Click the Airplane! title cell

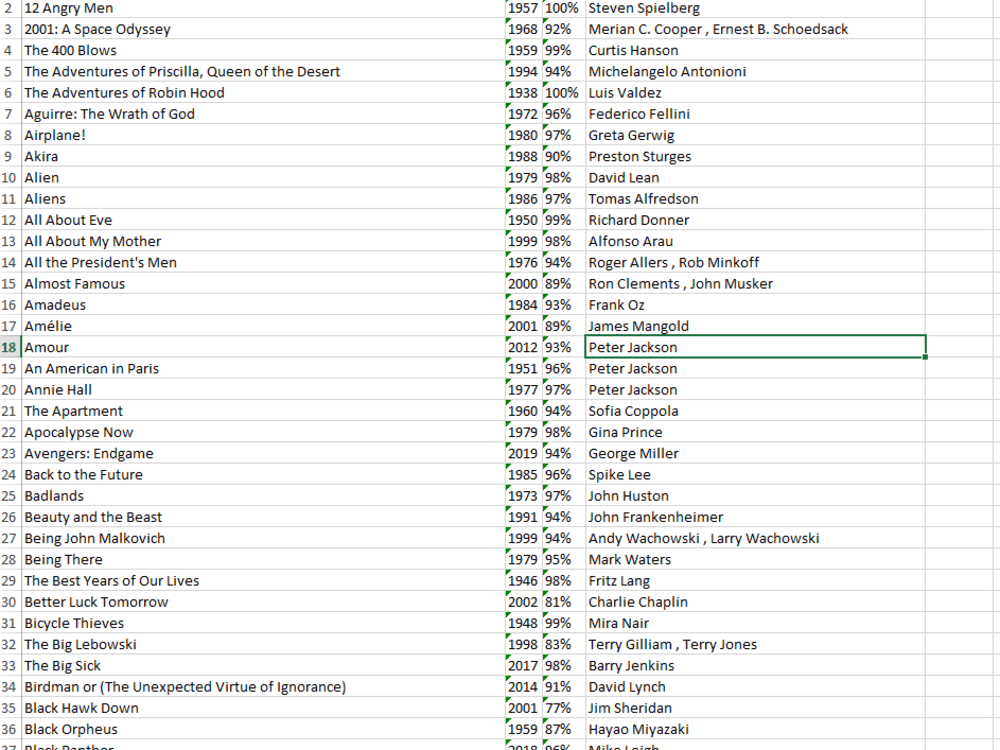tap(263, 135)
